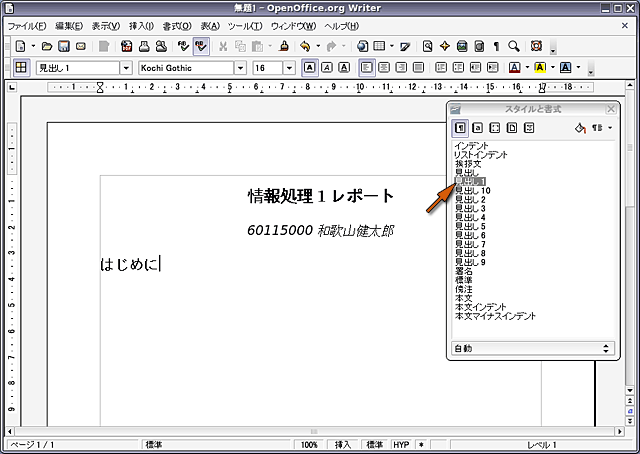The image size is (640, 454).
Task: Open Styles and Formatting from the formatting toolbar
Action: pos(20,68)
